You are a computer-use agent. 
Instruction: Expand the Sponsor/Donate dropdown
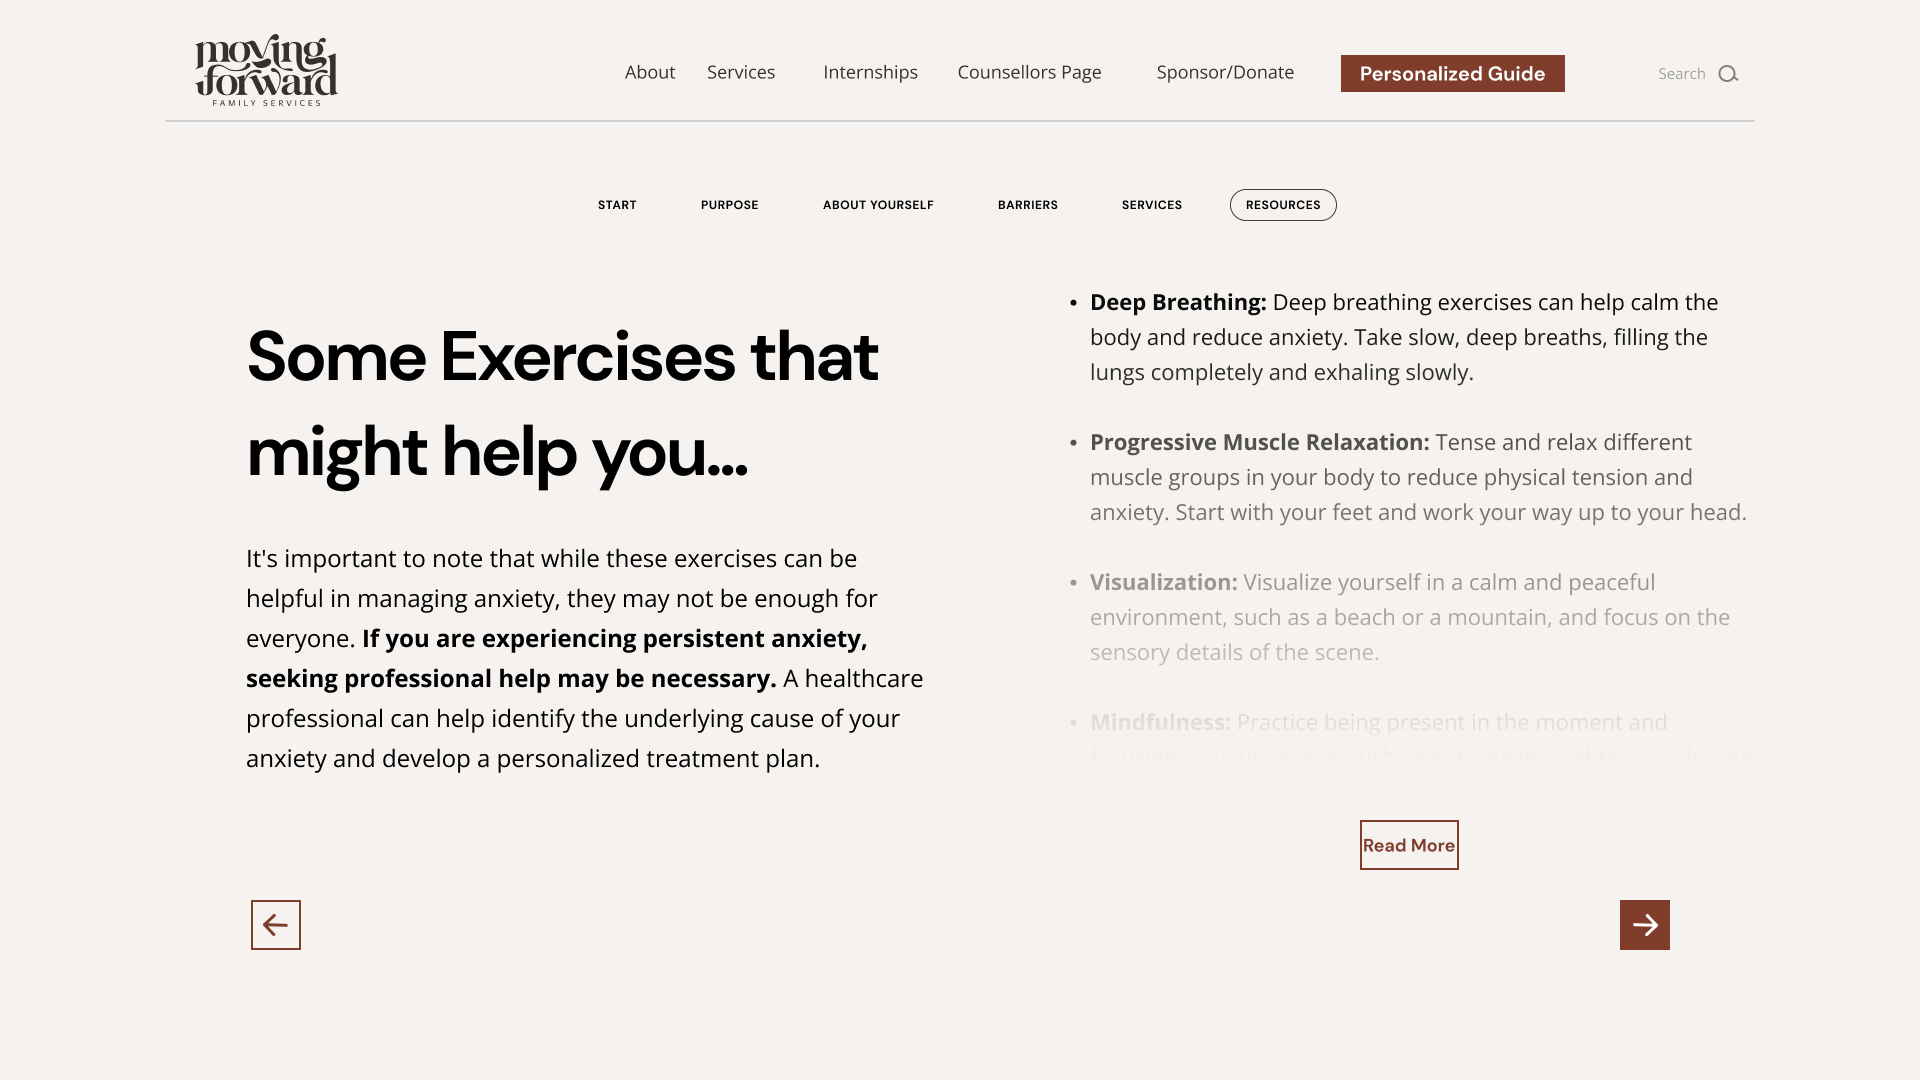click(1225, 71)
